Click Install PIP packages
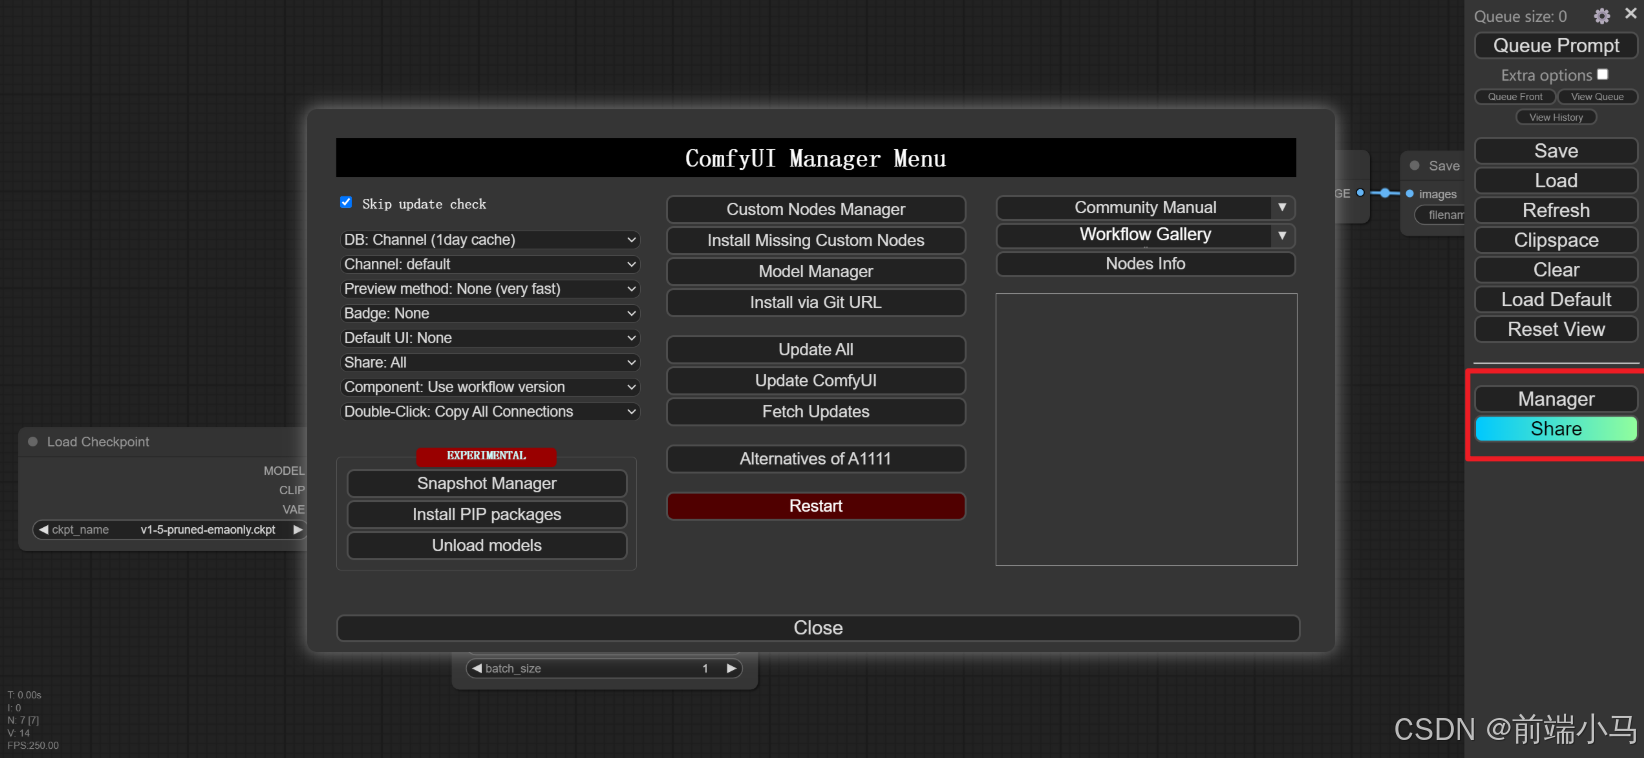This screenshot has width=1644, height=758. coord(487,514)
